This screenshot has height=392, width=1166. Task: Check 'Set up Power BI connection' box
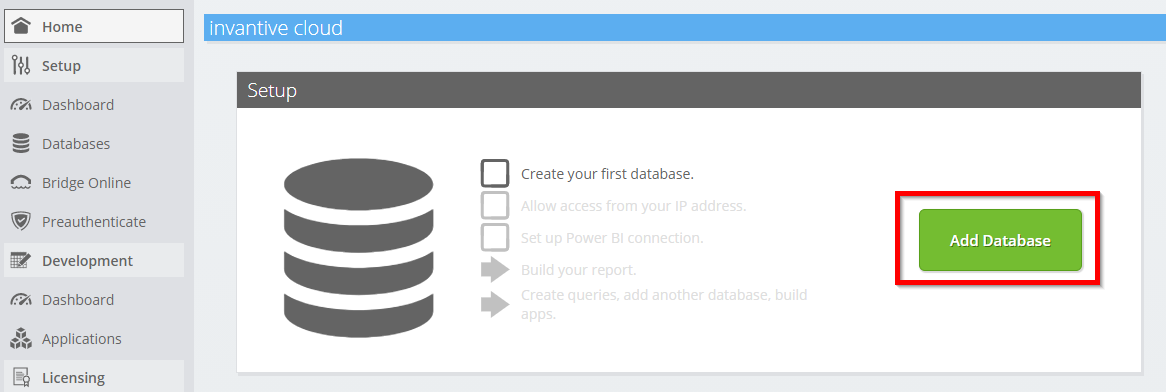[x=495, y=238]
